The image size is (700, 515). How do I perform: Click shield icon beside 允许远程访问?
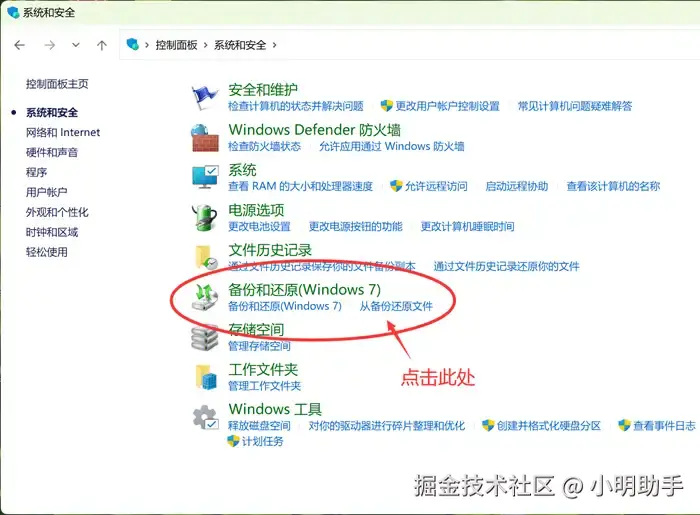pyautogui.click(x=396, y=186)
